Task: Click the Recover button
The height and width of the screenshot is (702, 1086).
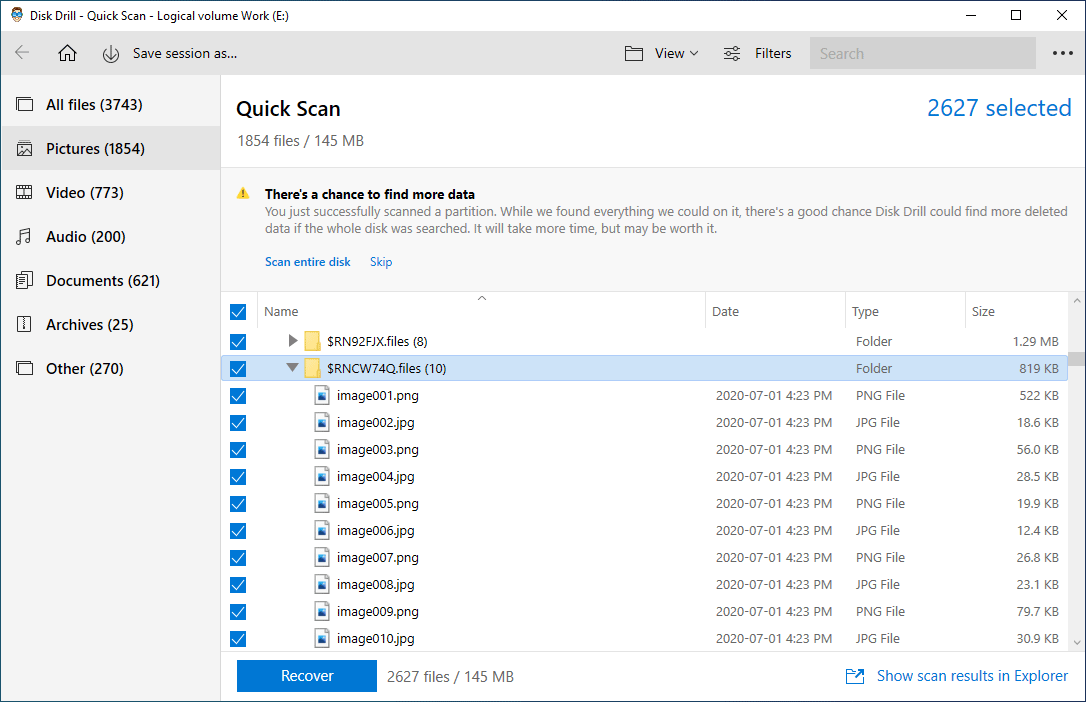Action: [x=307, y=676]
